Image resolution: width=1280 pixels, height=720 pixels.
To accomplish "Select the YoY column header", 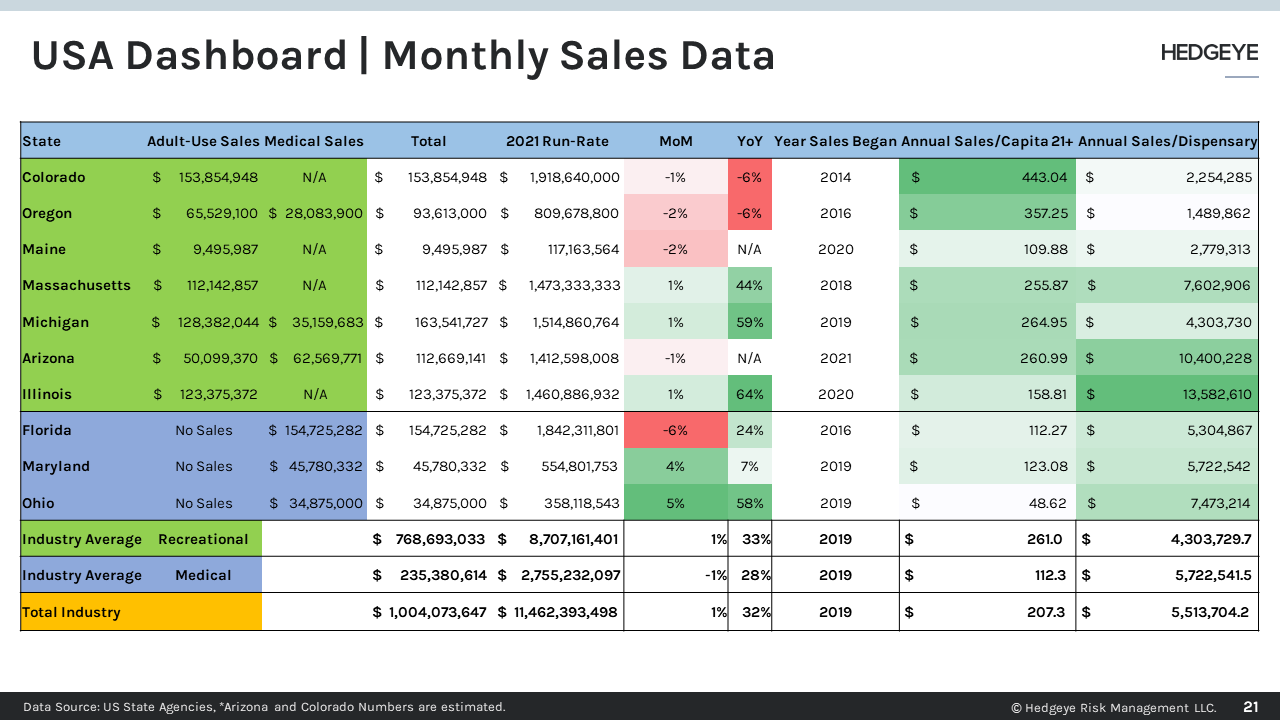I will (x=749, y=141).
